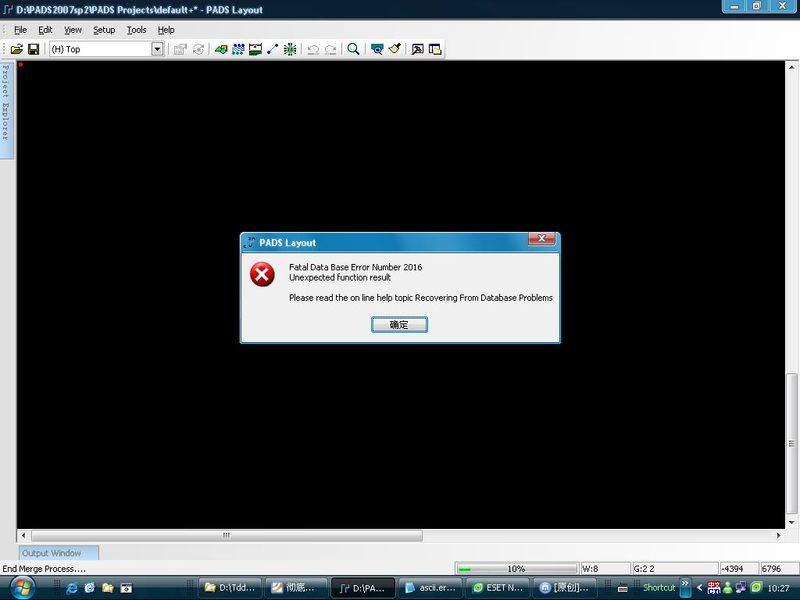Click the horizontal scrollbar right arrow
Screen dimensions: 800x600
click(x=778, y=536)
